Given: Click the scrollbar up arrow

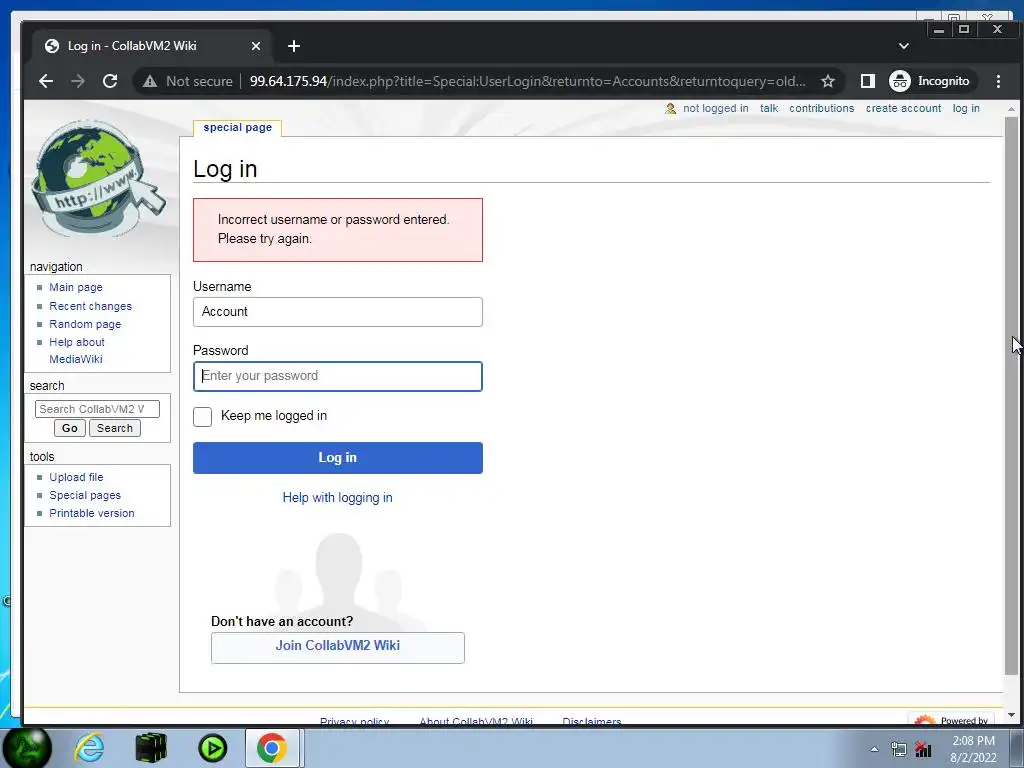Looking at the screenshot, I should (1011, 108).
